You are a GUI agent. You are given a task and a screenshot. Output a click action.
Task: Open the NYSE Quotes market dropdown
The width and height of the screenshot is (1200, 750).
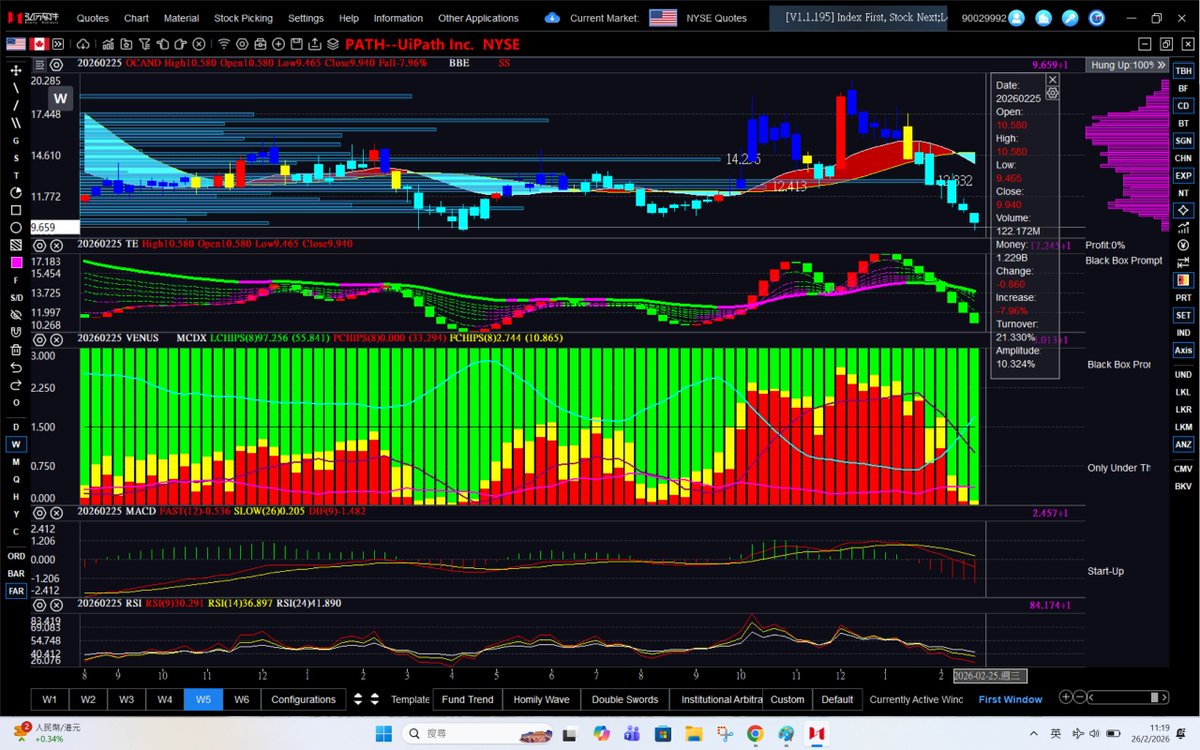coord(715,18)
